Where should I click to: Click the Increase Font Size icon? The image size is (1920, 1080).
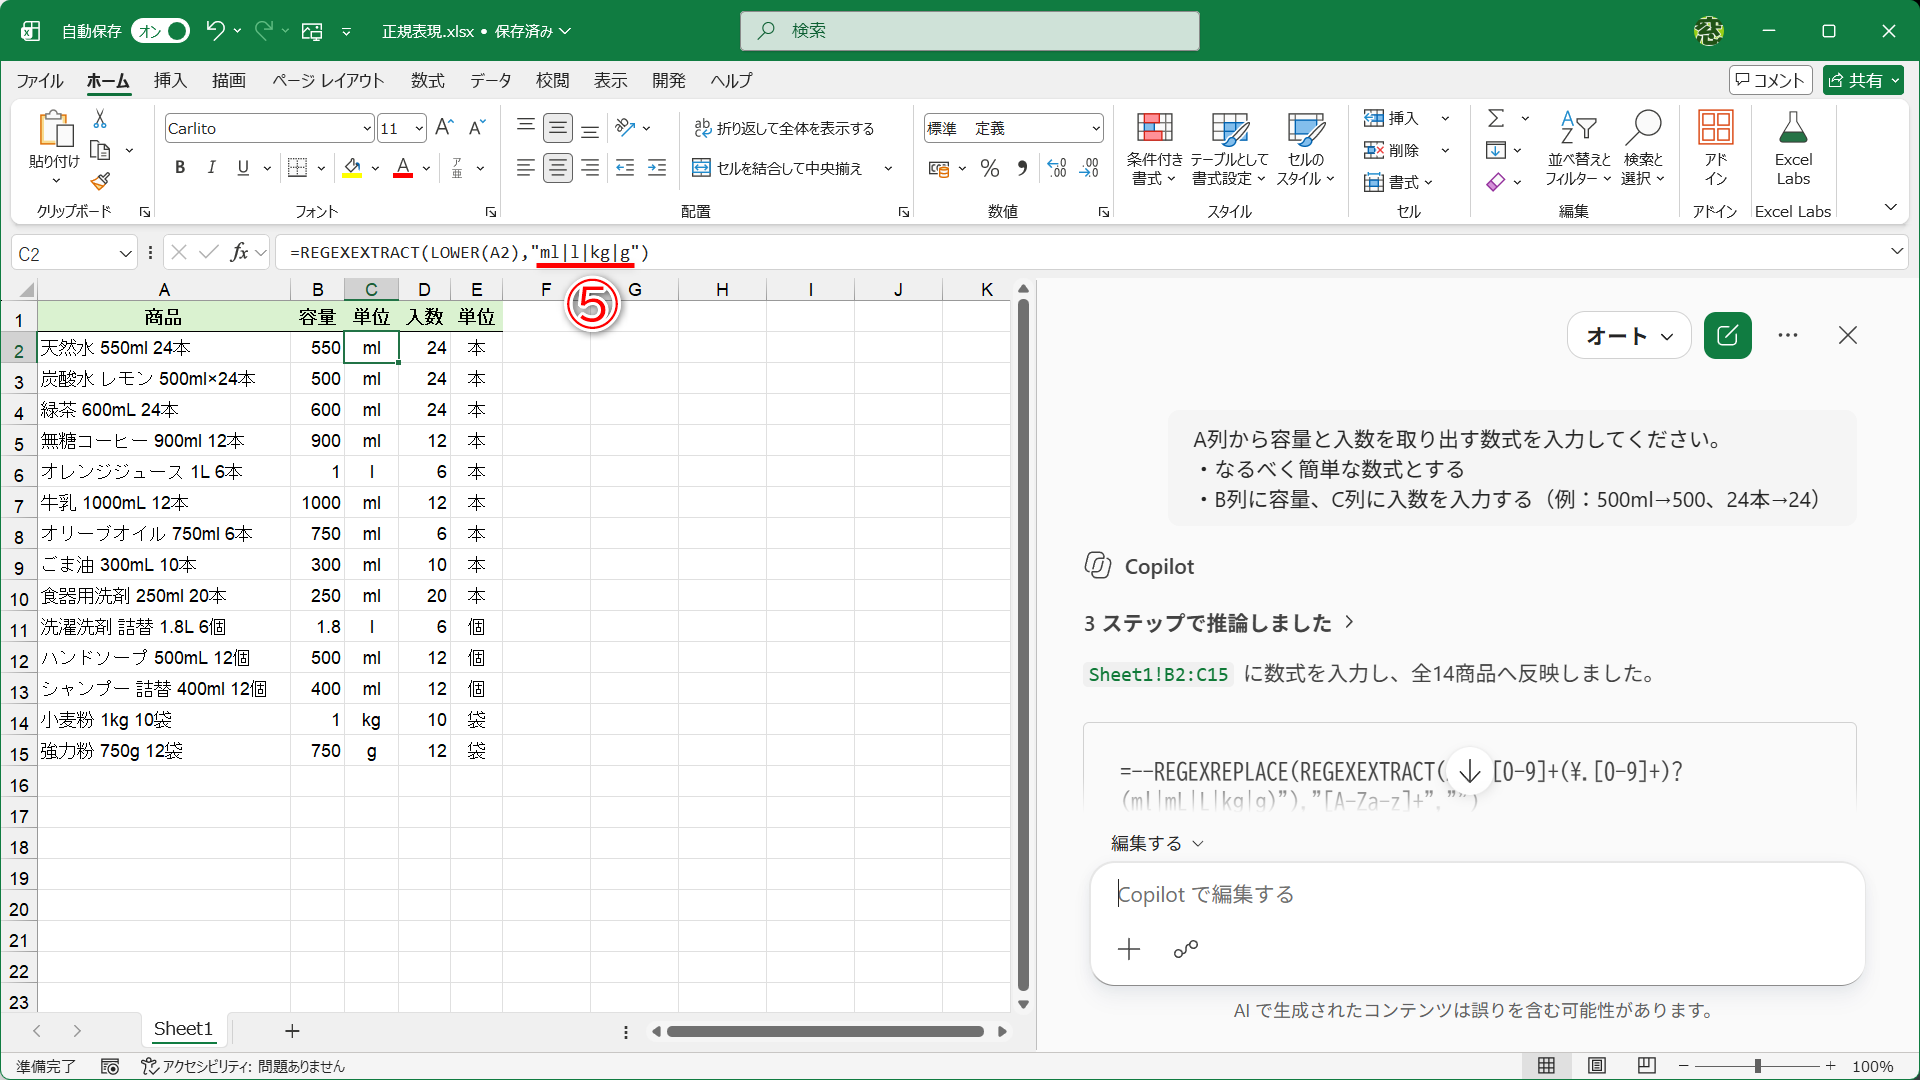click(445, 127)
